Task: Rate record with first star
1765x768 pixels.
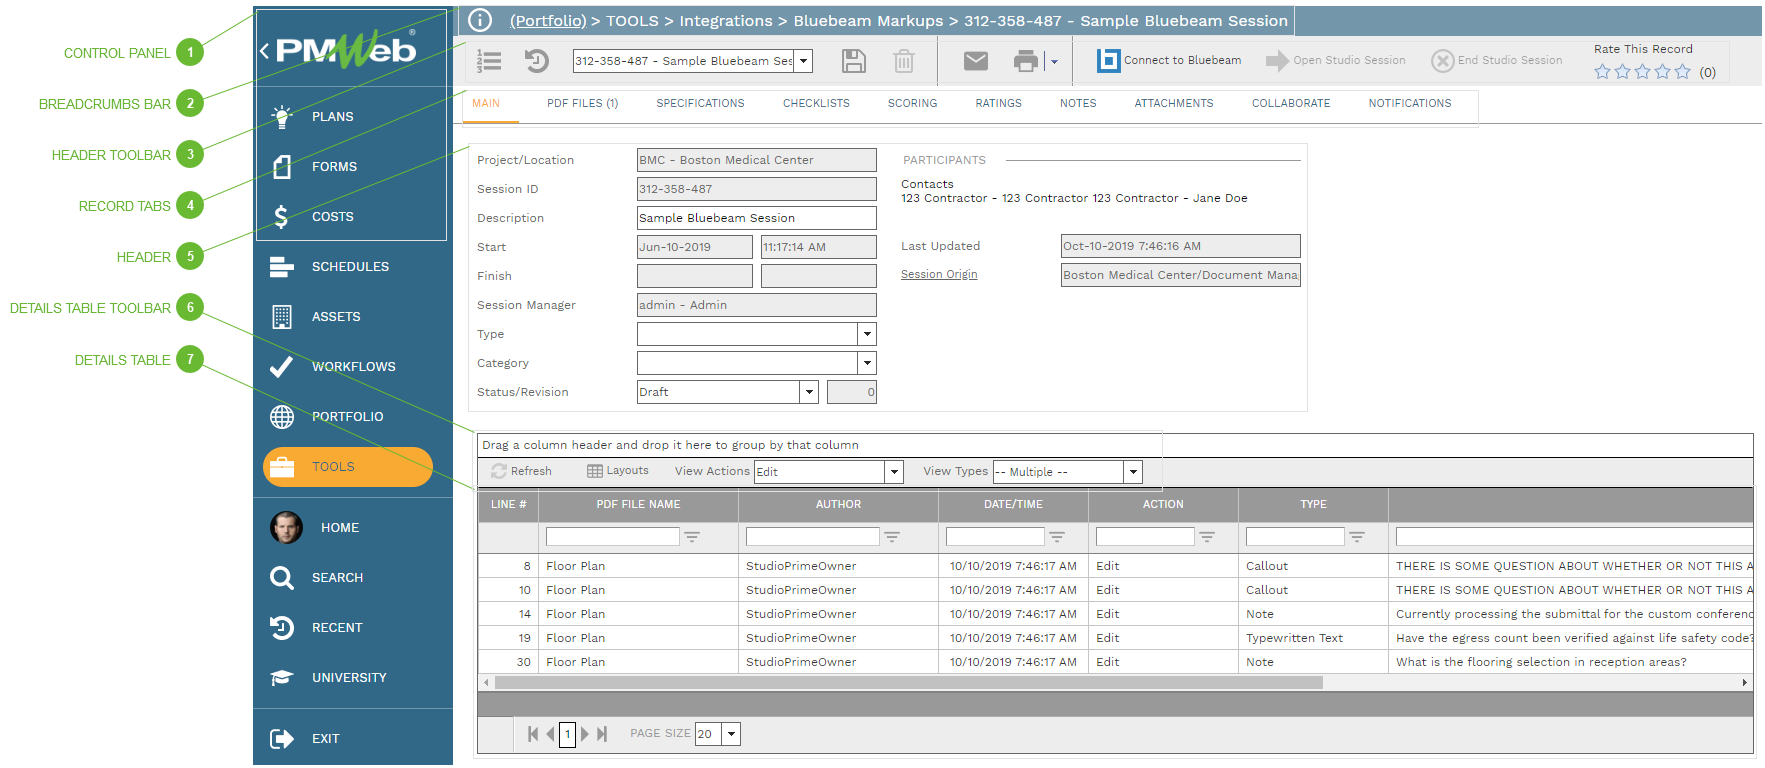Action: (x=1603, y=72)
